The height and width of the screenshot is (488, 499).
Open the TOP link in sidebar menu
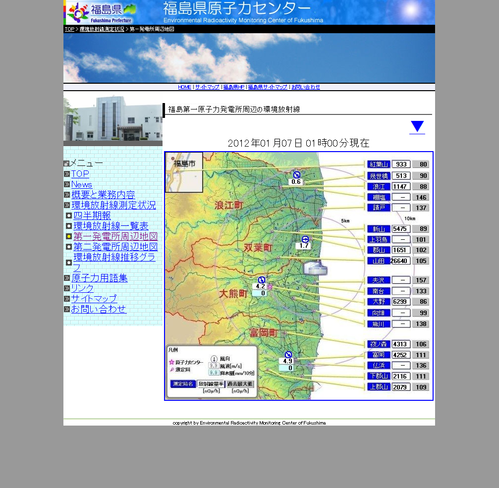[80, 174]
